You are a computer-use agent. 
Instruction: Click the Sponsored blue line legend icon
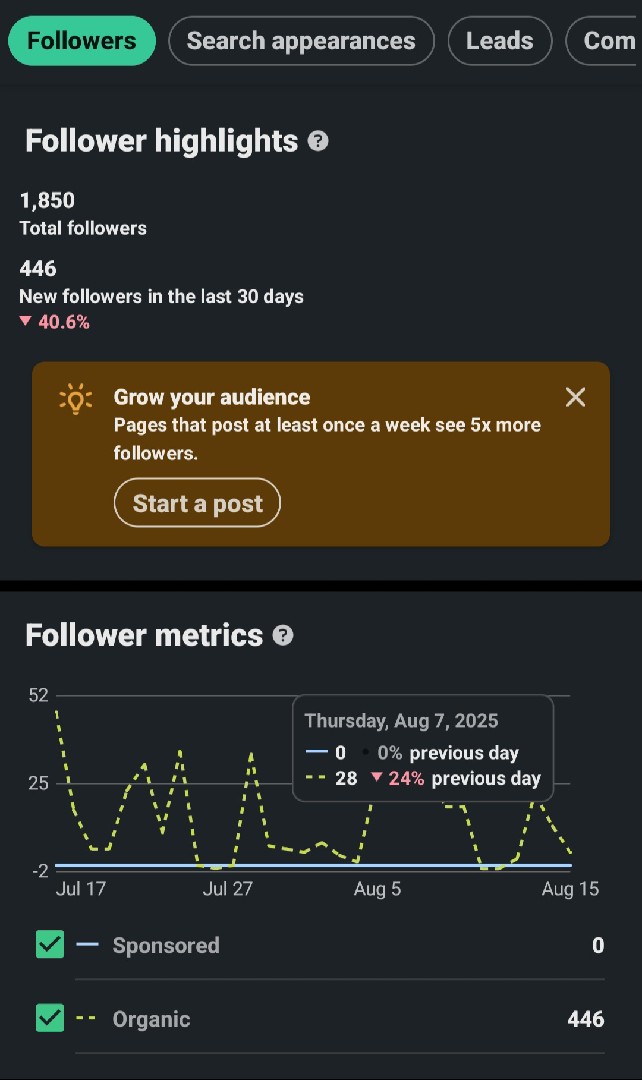87,944
